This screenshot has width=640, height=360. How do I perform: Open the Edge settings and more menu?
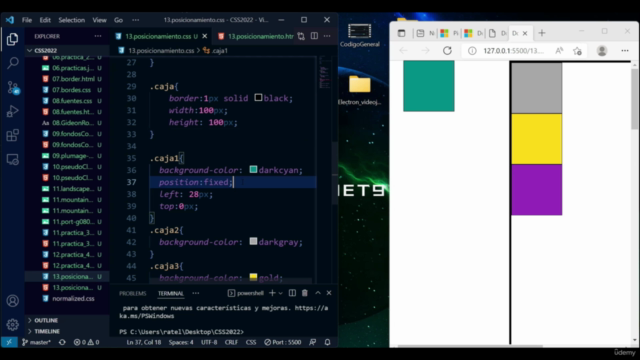[x=625, y=51]
